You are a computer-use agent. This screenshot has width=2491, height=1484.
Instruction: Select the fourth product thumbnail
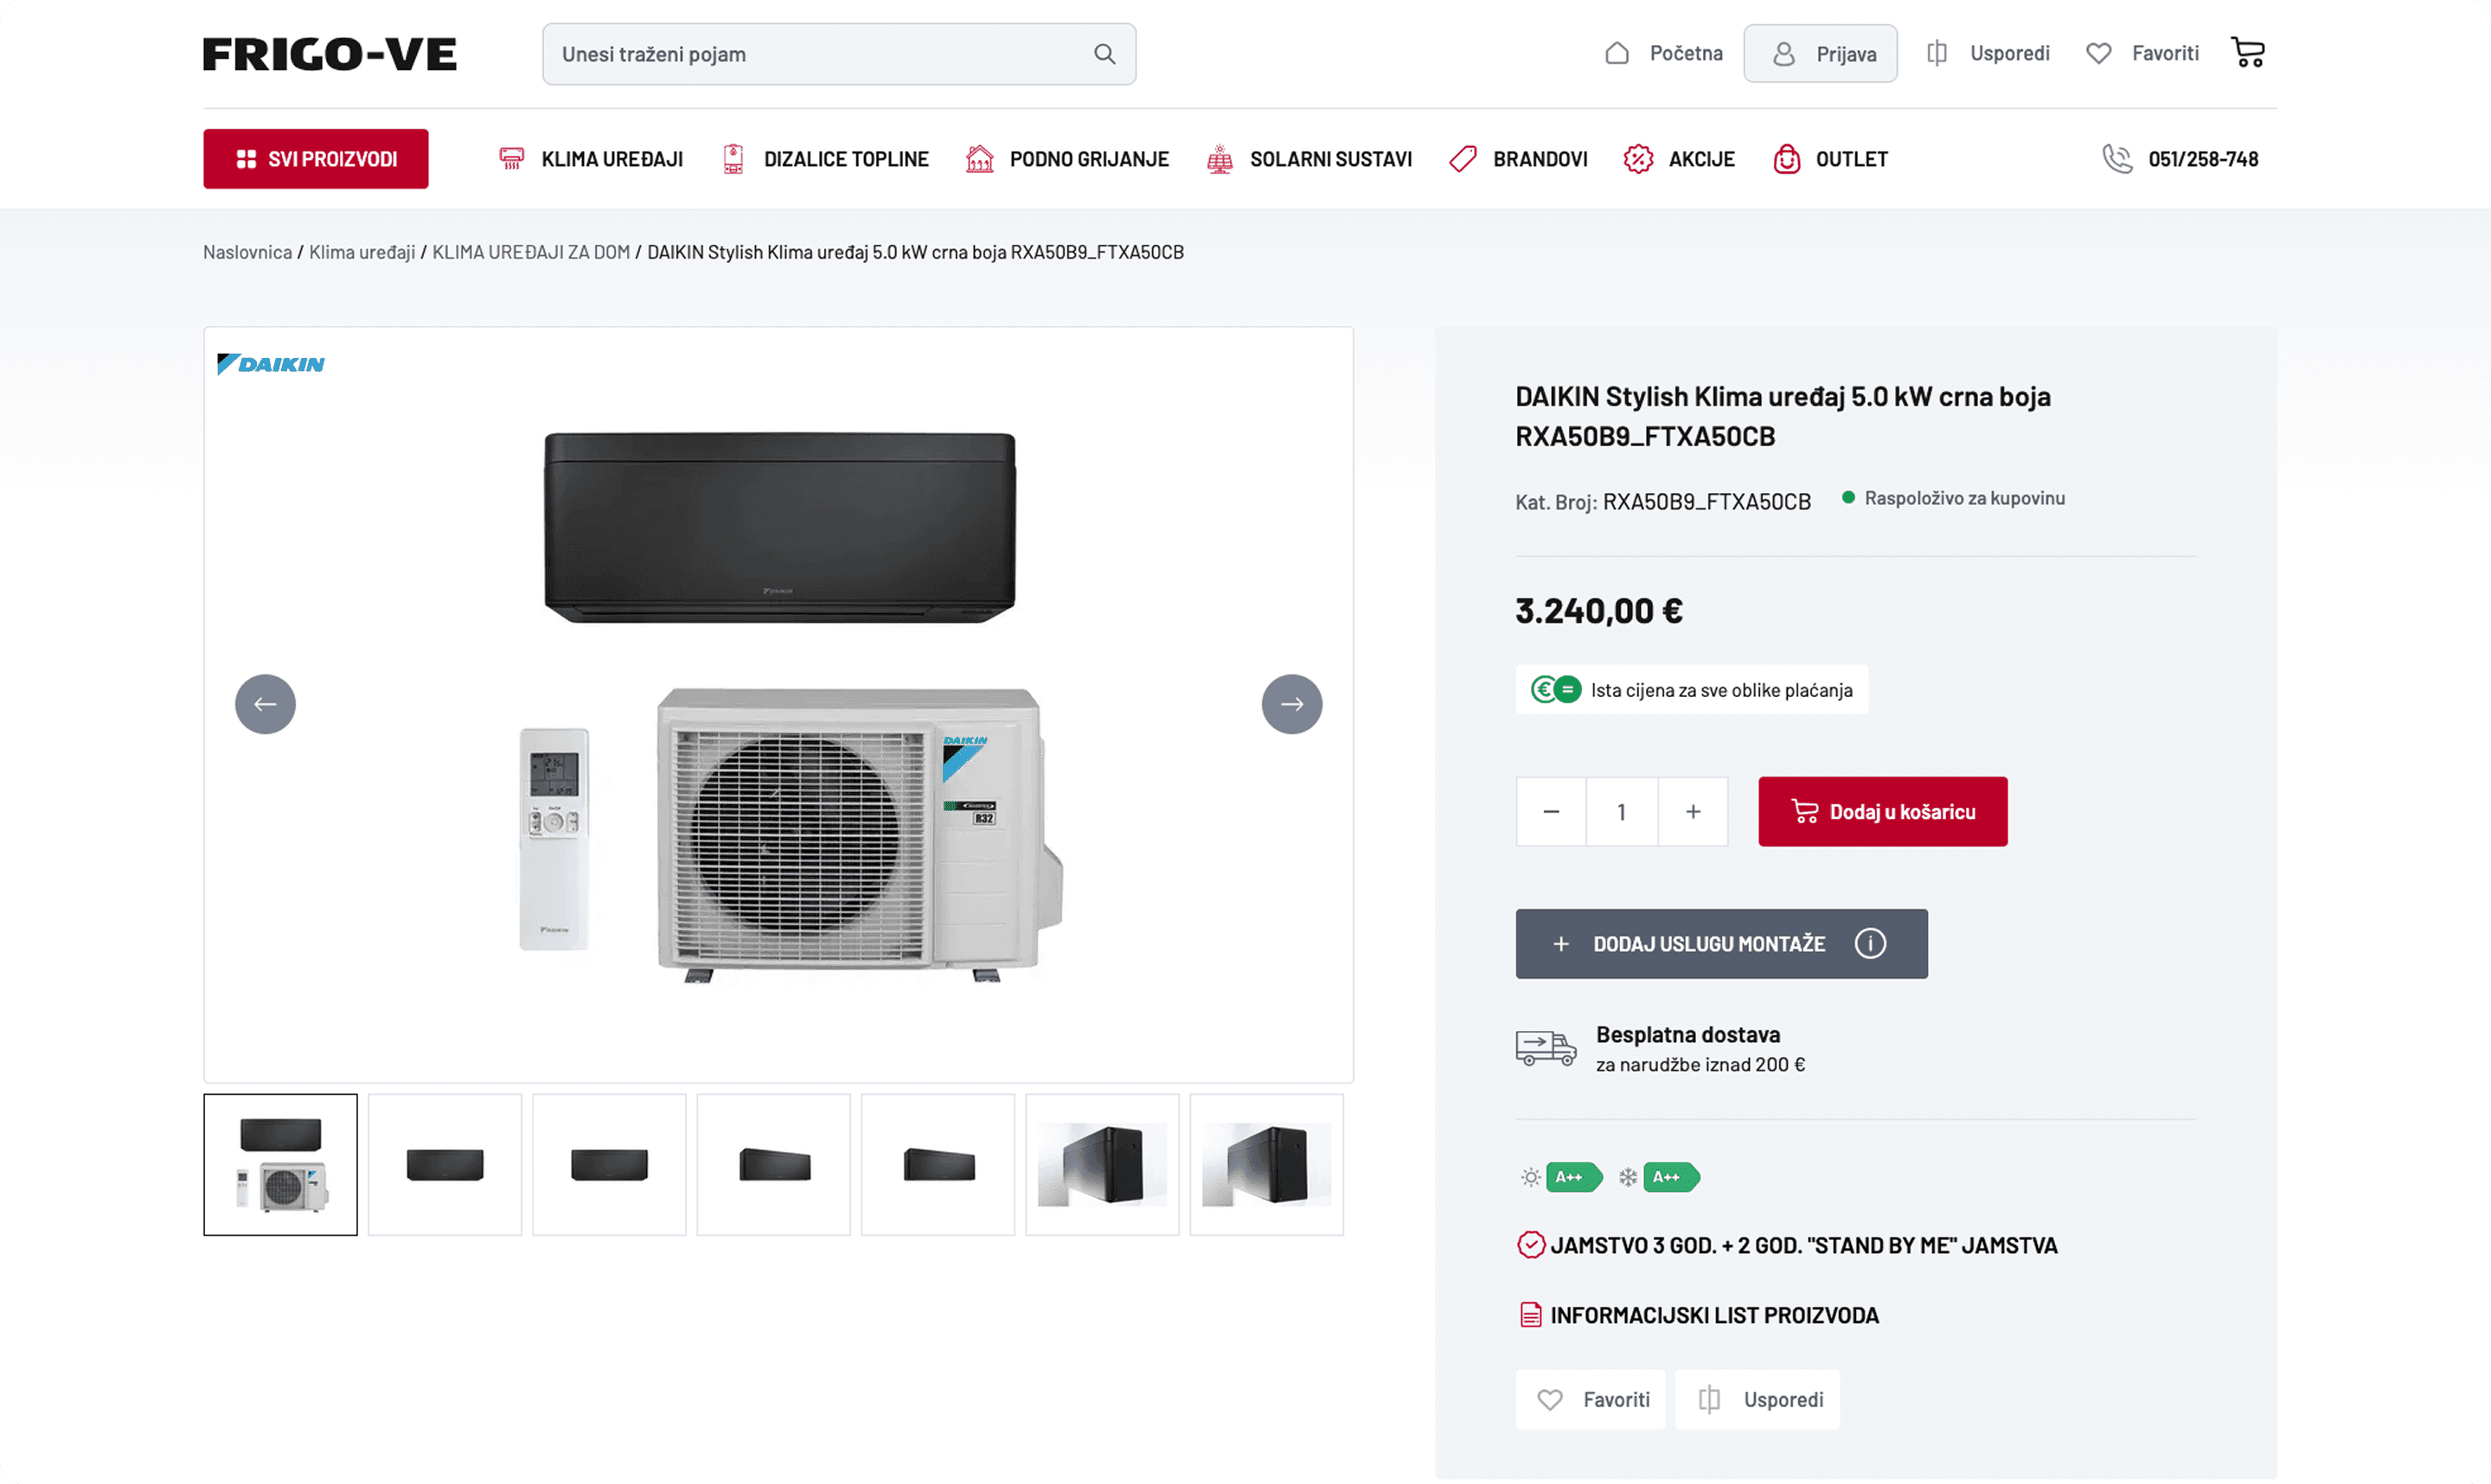pos(774,1165)
